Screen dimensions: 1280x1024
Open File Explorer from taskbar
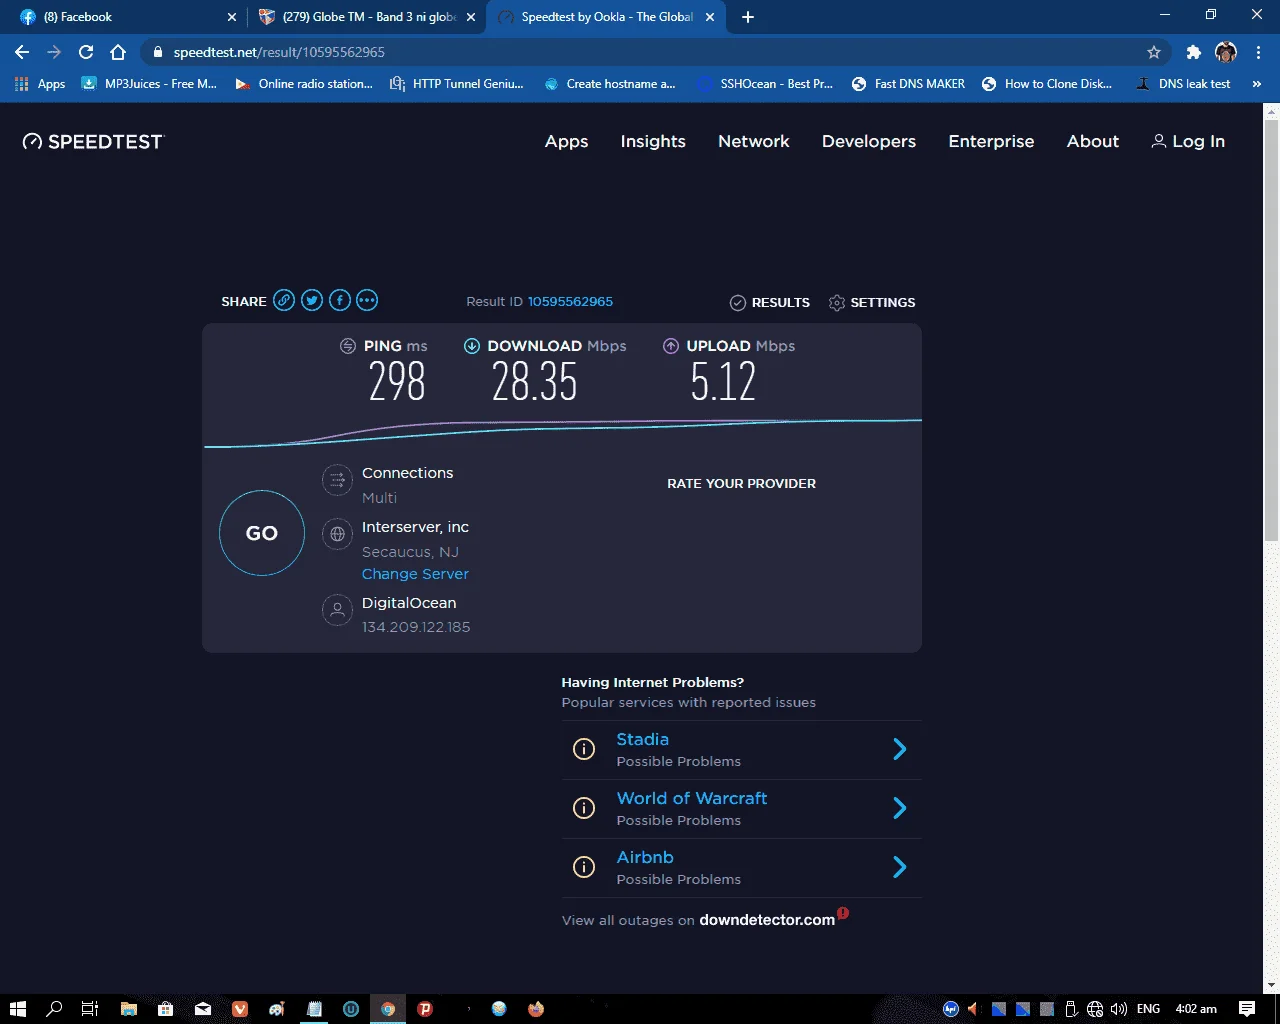click(x=128, y=1009)
